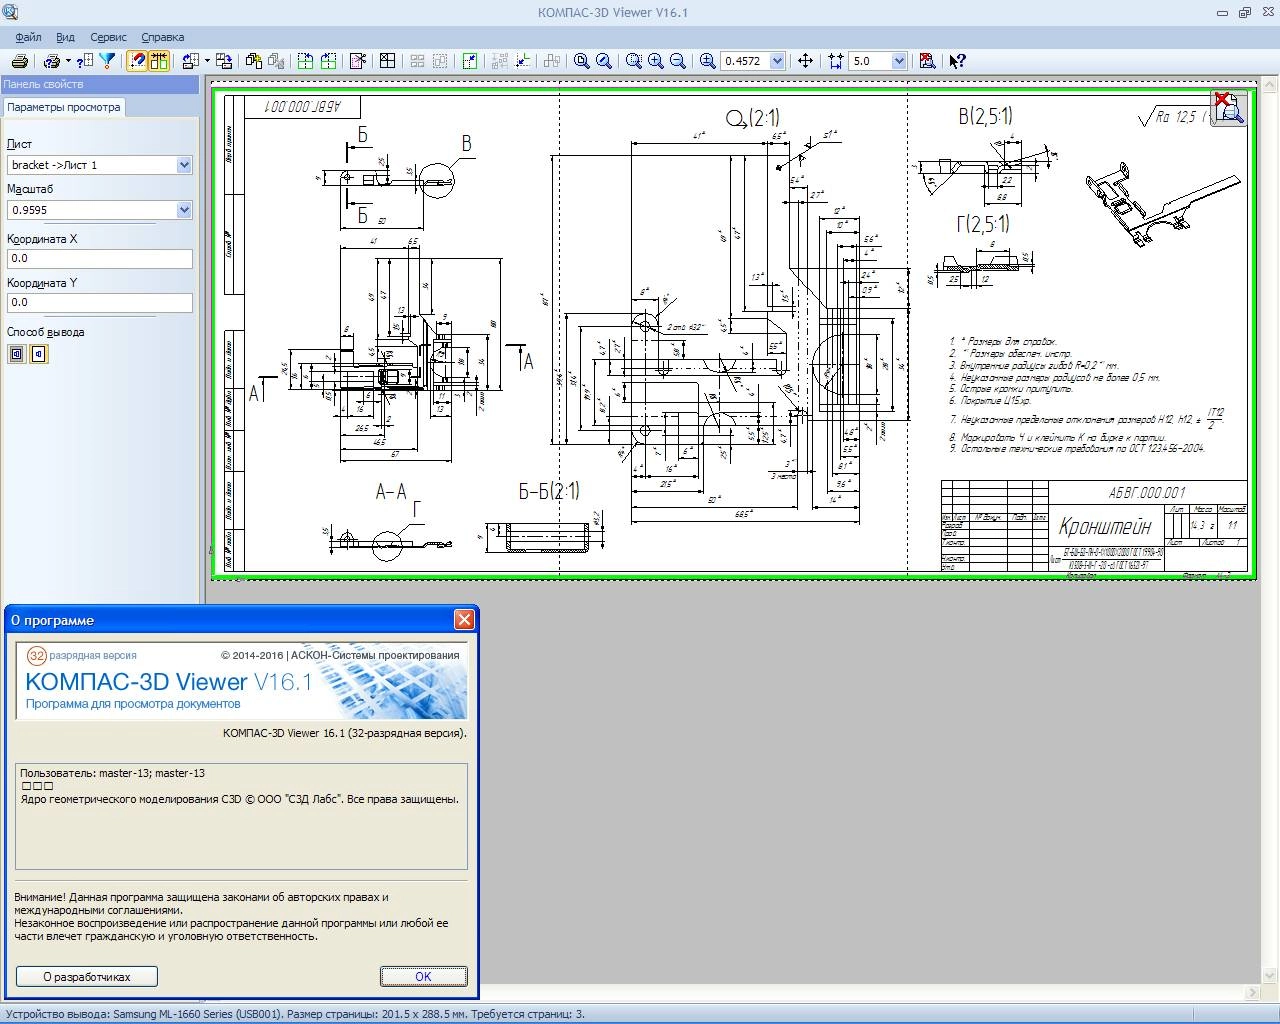
Task: Click the О разработчиках button
Action: tap(87, 977)
